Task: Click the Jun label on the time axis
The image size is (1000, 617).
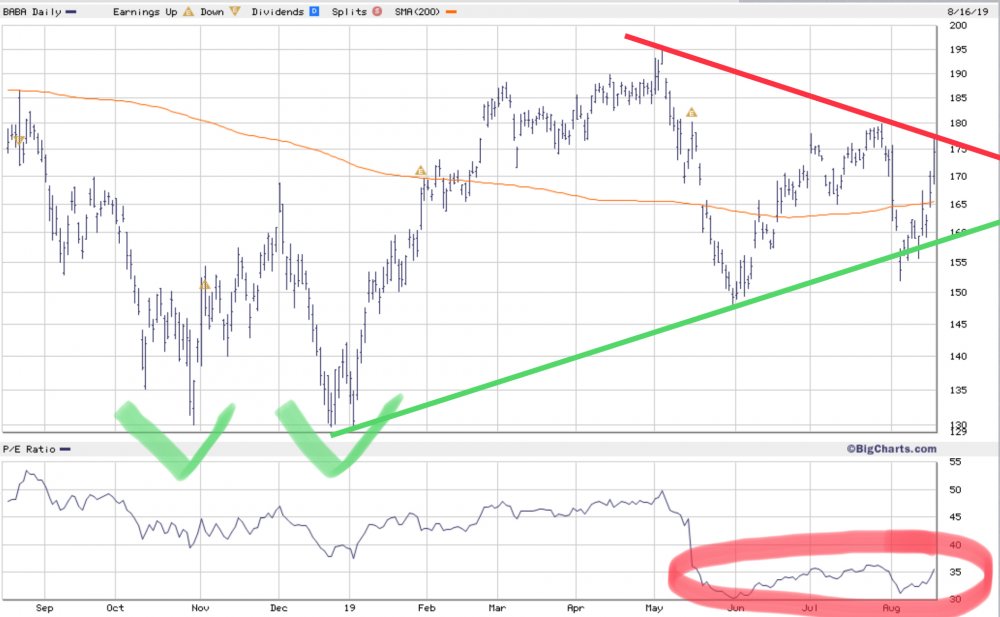Action: click(x=735, y=607)
